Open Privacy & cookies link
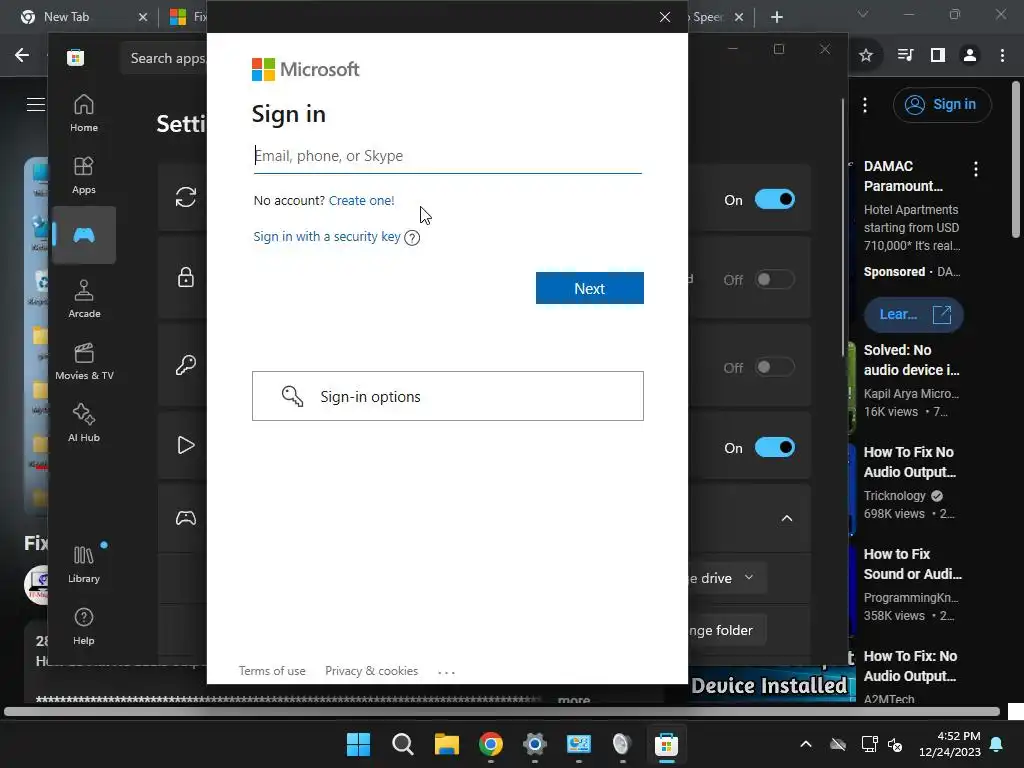The image size is (1024, 768). point(372,671)
